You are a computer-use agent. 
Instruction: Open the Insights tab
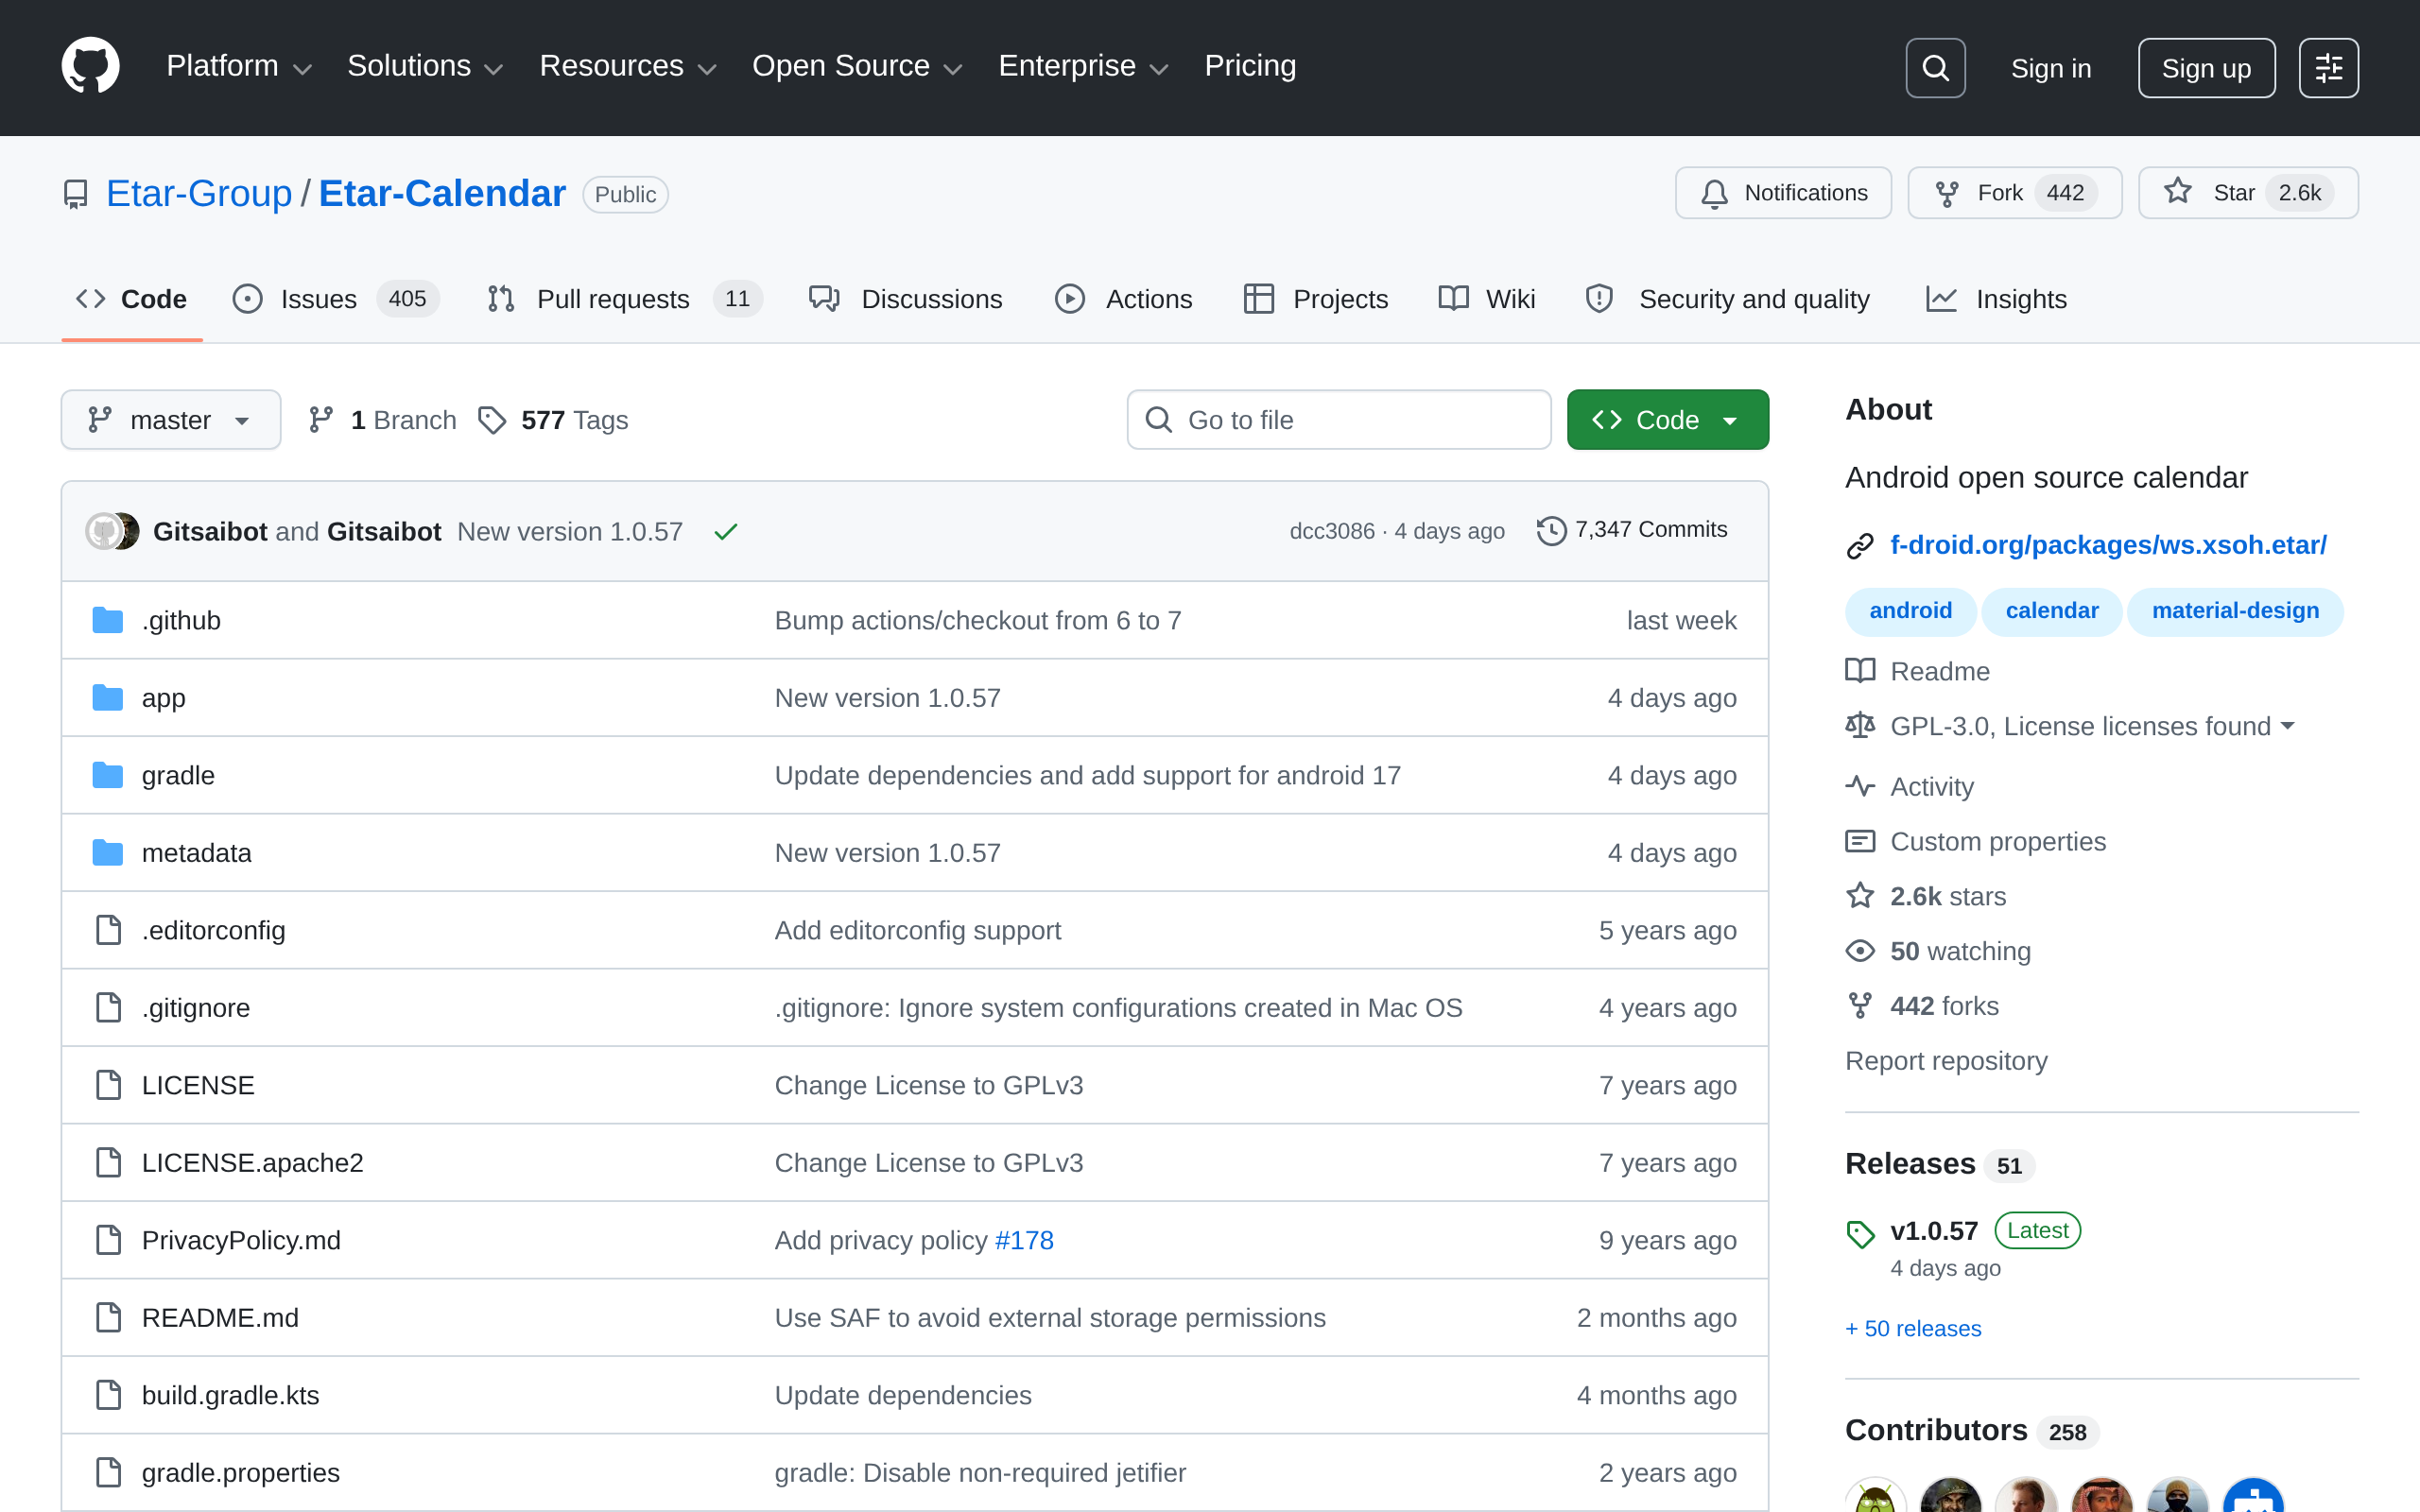pyautogui.click(x=1997, y=299)
